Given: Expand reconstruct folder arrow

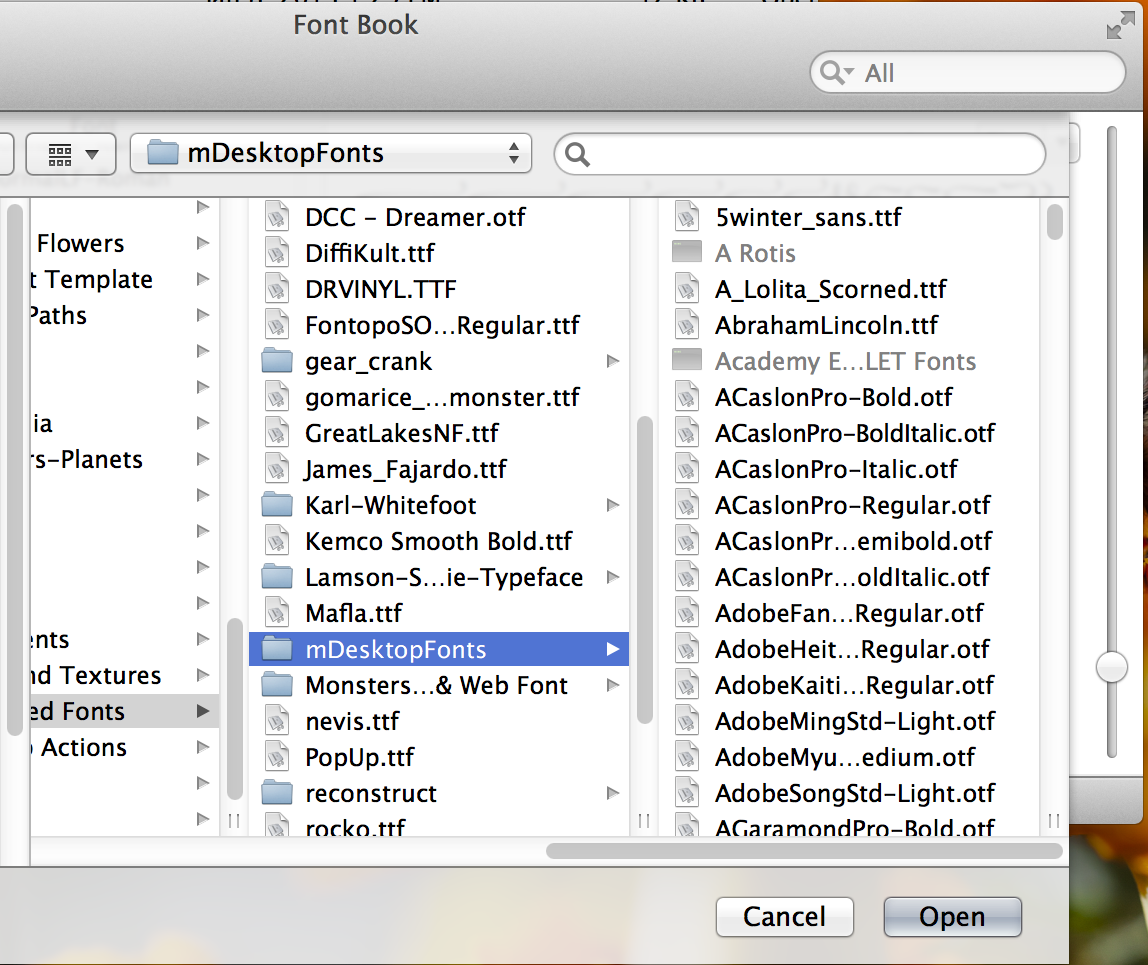Looking at the screenshot, I should 613,793.
